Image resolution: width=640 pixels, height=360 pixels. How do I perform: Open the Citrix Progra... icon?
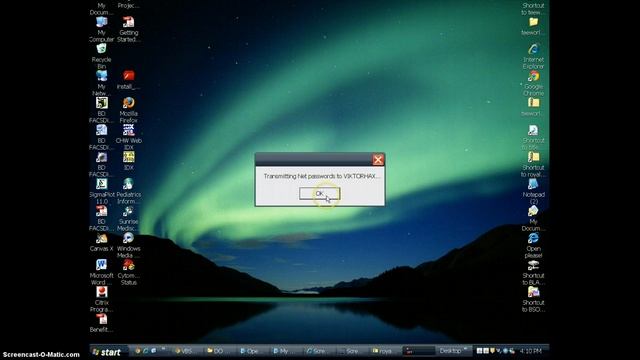[x=102, y=299]
